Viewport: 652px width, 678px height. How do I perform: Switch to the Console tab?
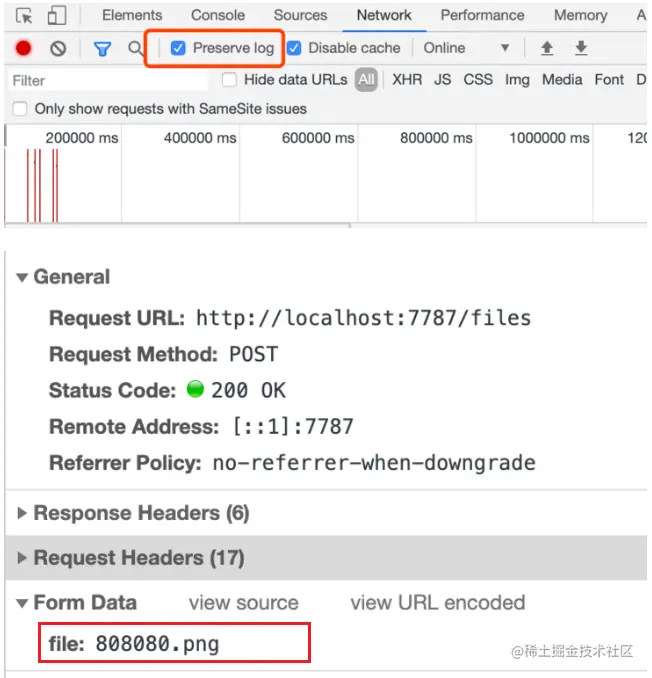point(217,15)
